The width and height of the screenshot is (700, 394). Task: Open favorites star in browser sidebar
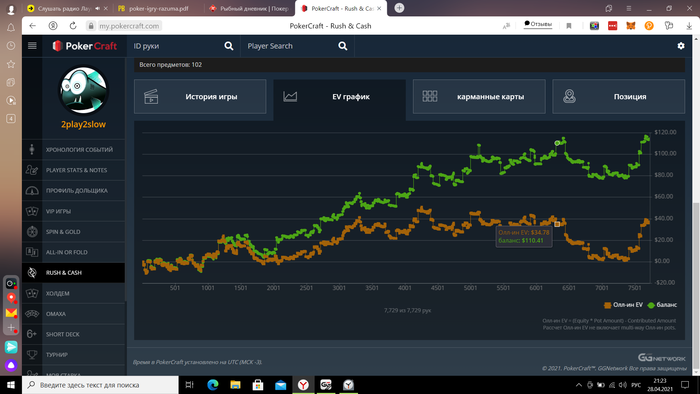tap(11, 64)
